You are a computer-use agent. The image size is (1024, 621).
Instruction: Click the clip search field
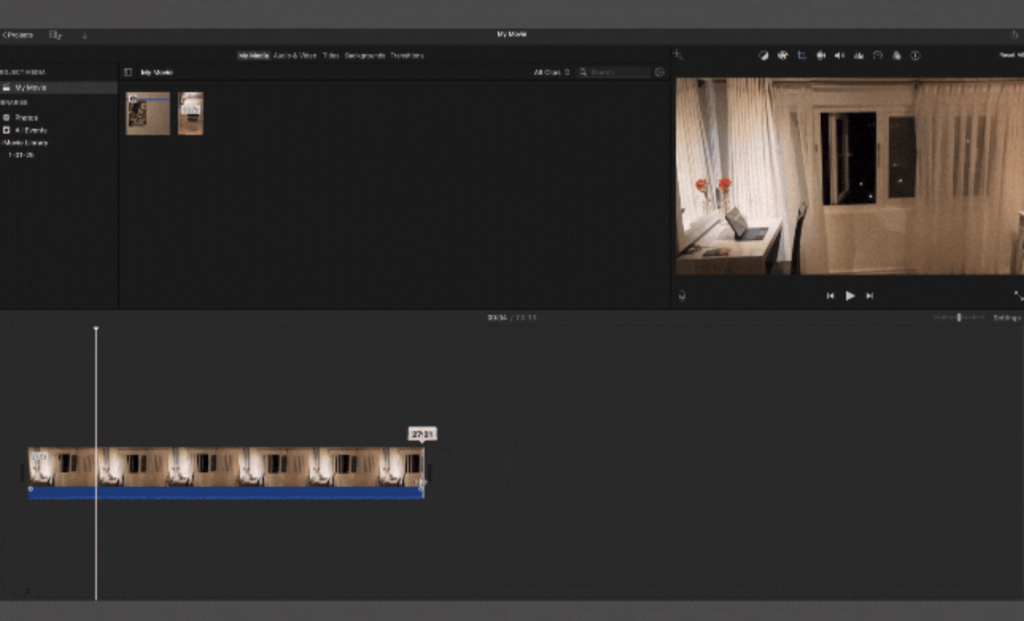pyautogui.click(x=616, y=72)
